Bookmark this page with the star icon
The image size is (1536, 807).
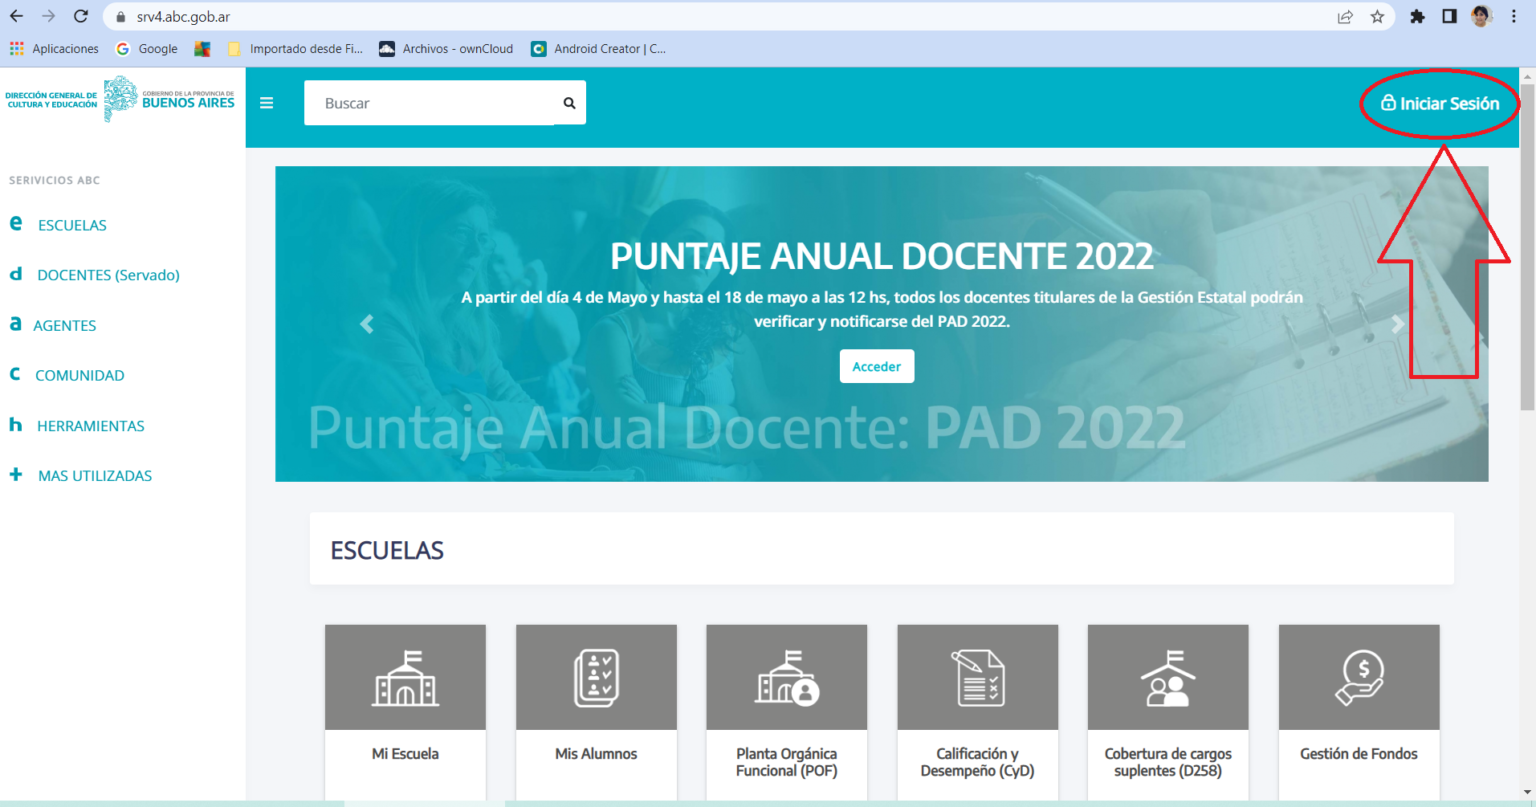coord(1377,17)
